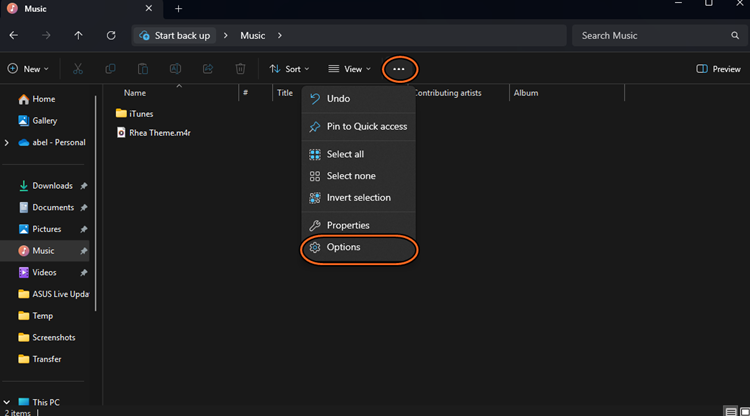Open the See more three-dots button
The image size is (750, 416).
(399, 69)
